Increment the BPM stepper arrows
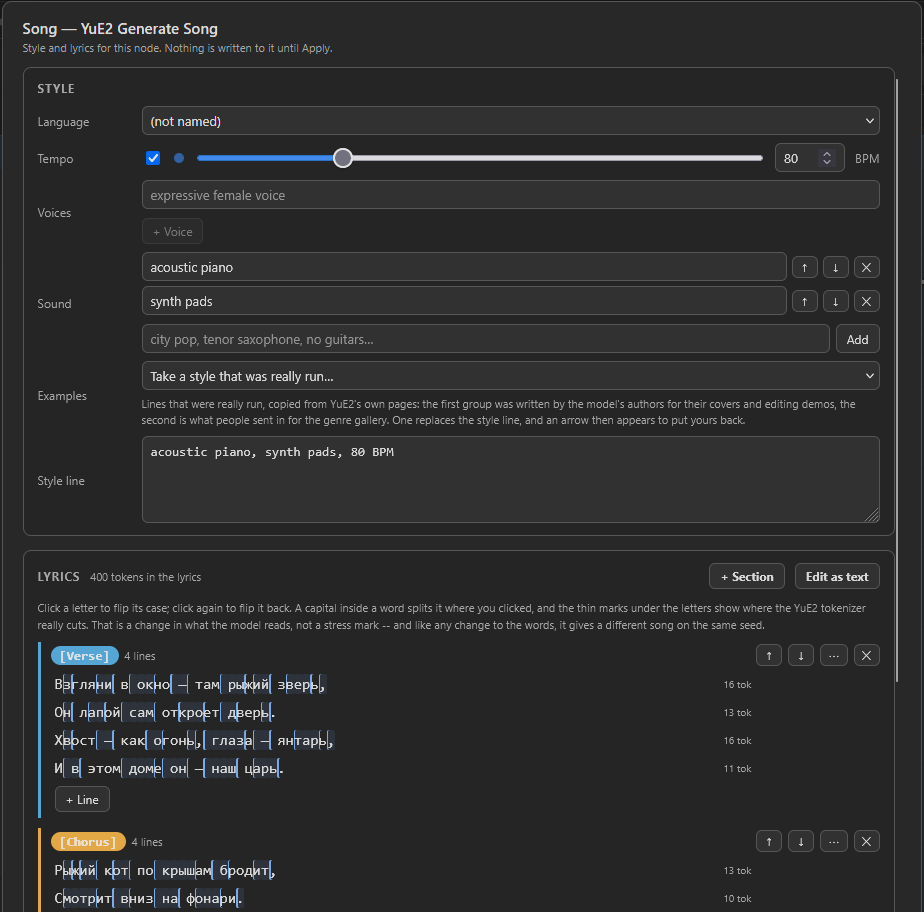The width and height of the screenshot is (924, 912). coord(827,154)
